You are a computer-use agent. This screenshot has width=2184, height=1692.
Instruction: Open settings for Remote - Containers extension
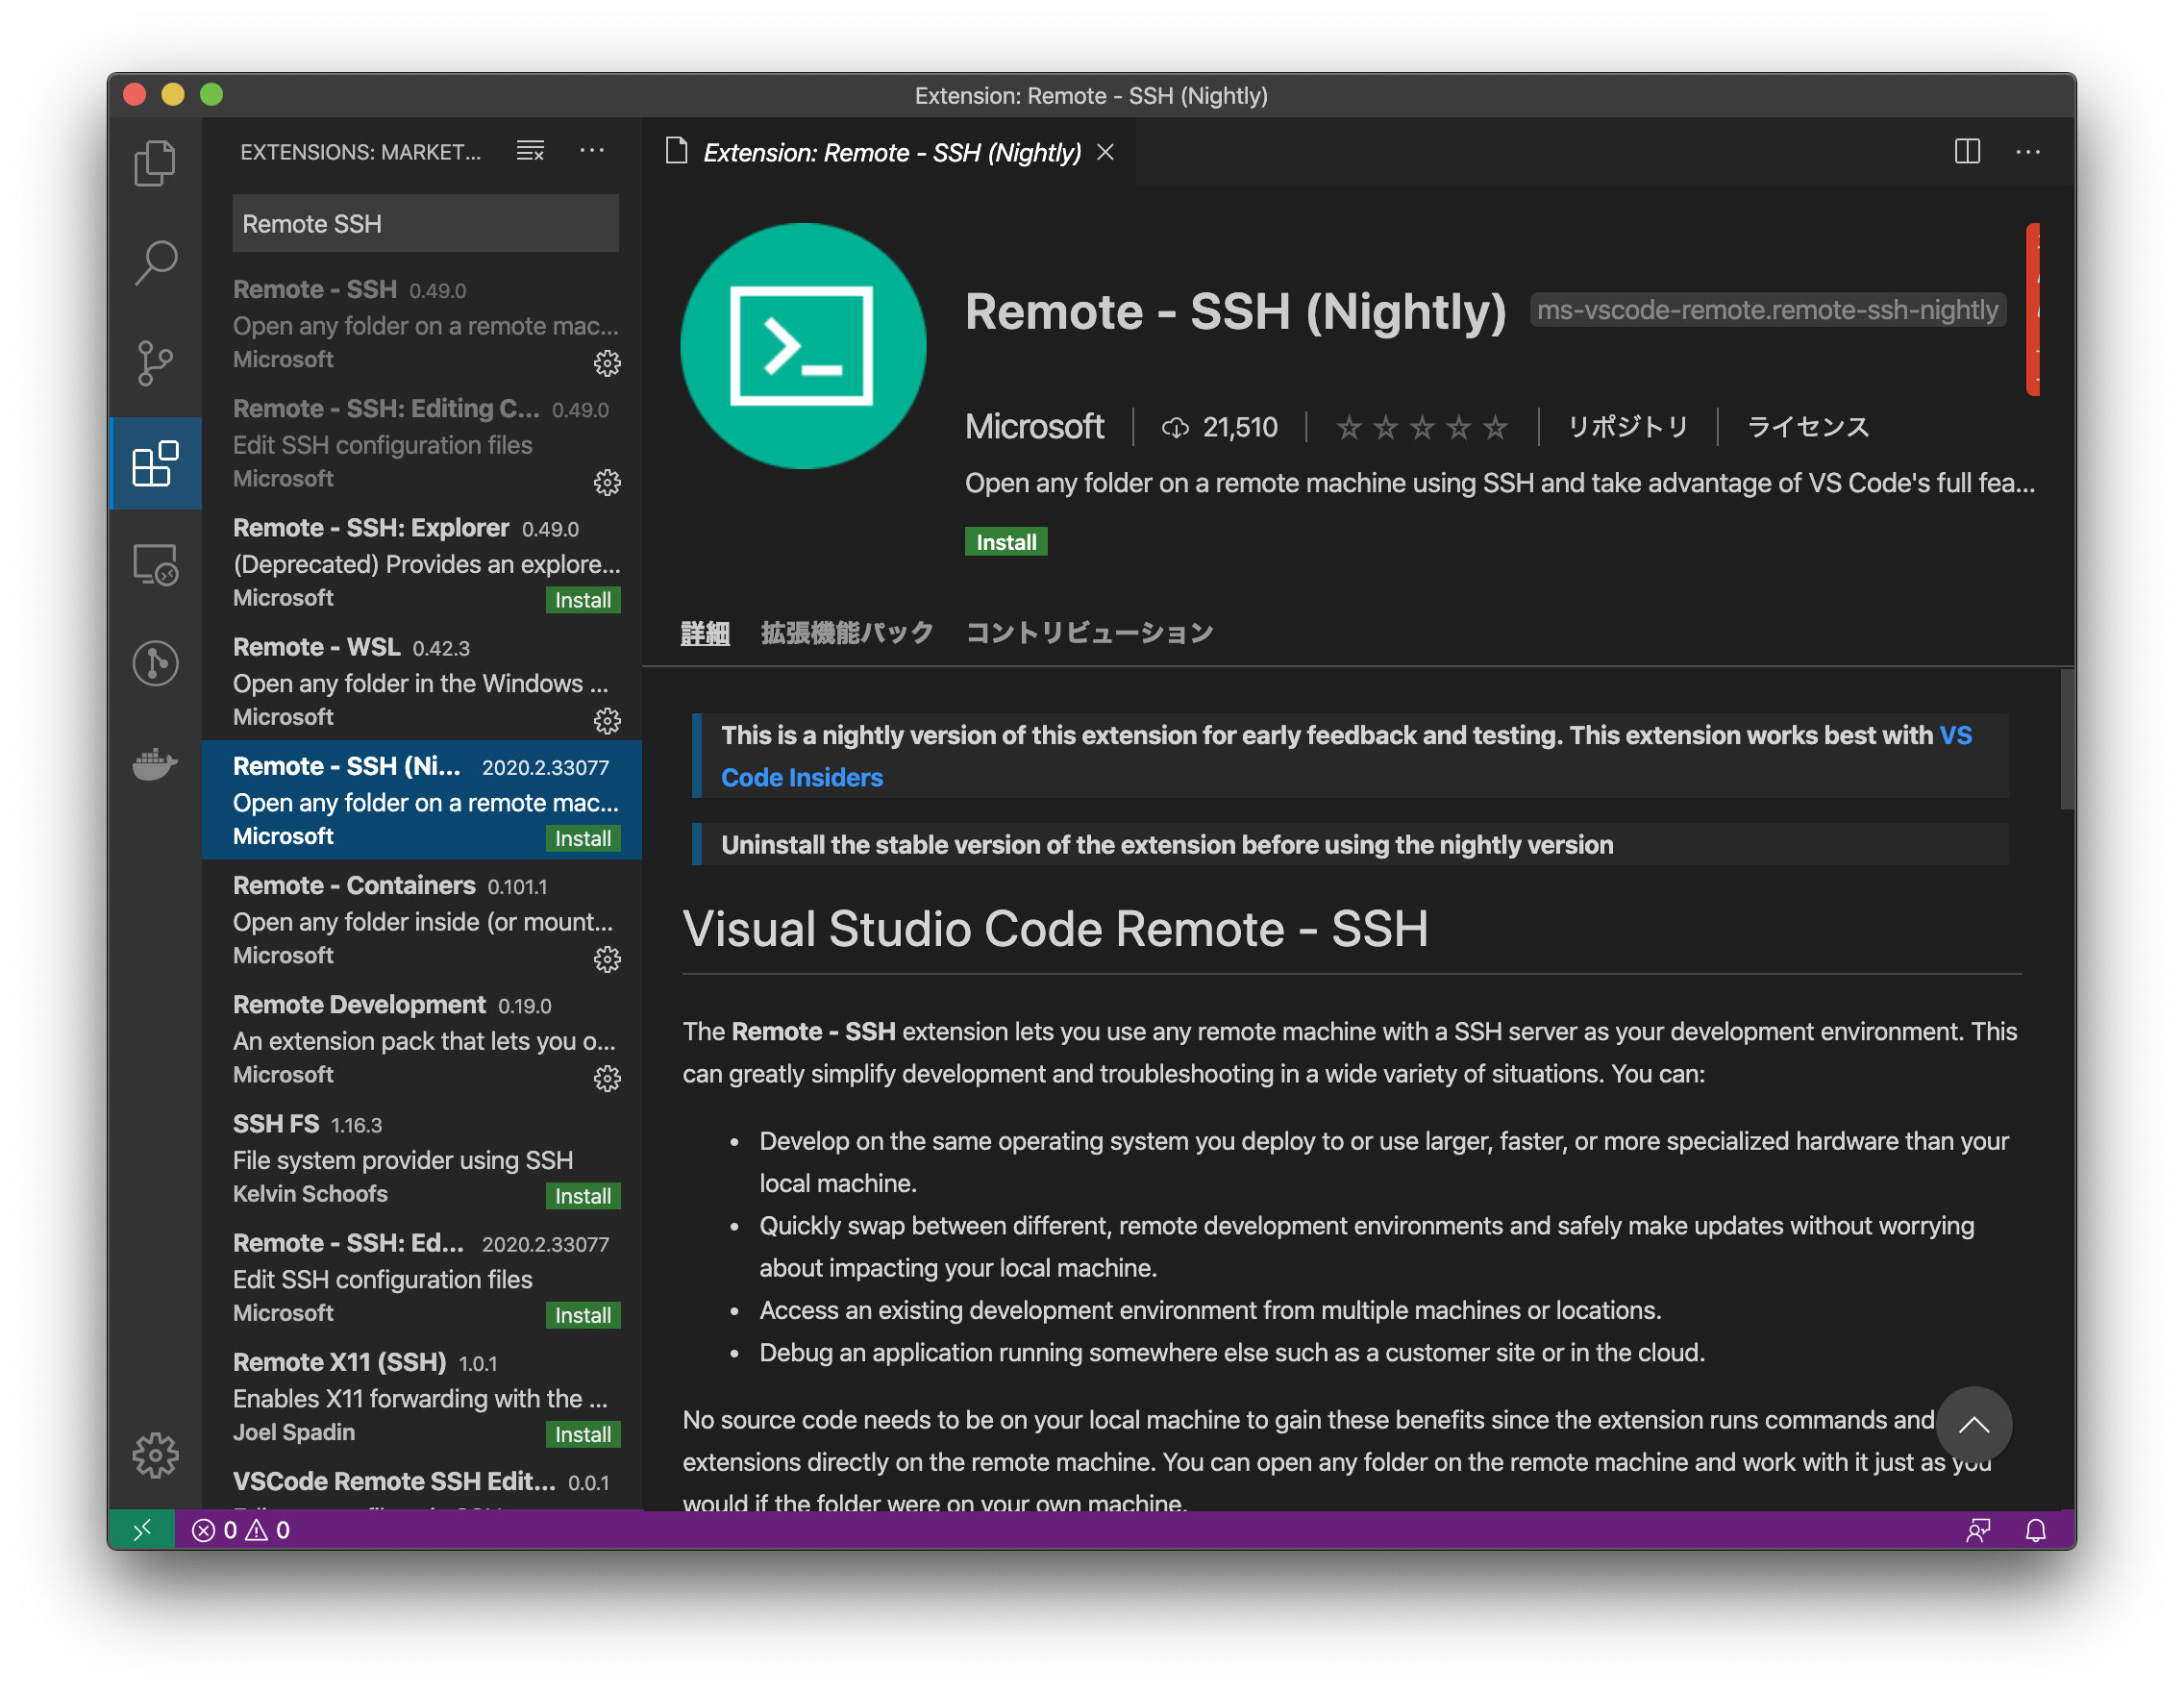[607, 959]
